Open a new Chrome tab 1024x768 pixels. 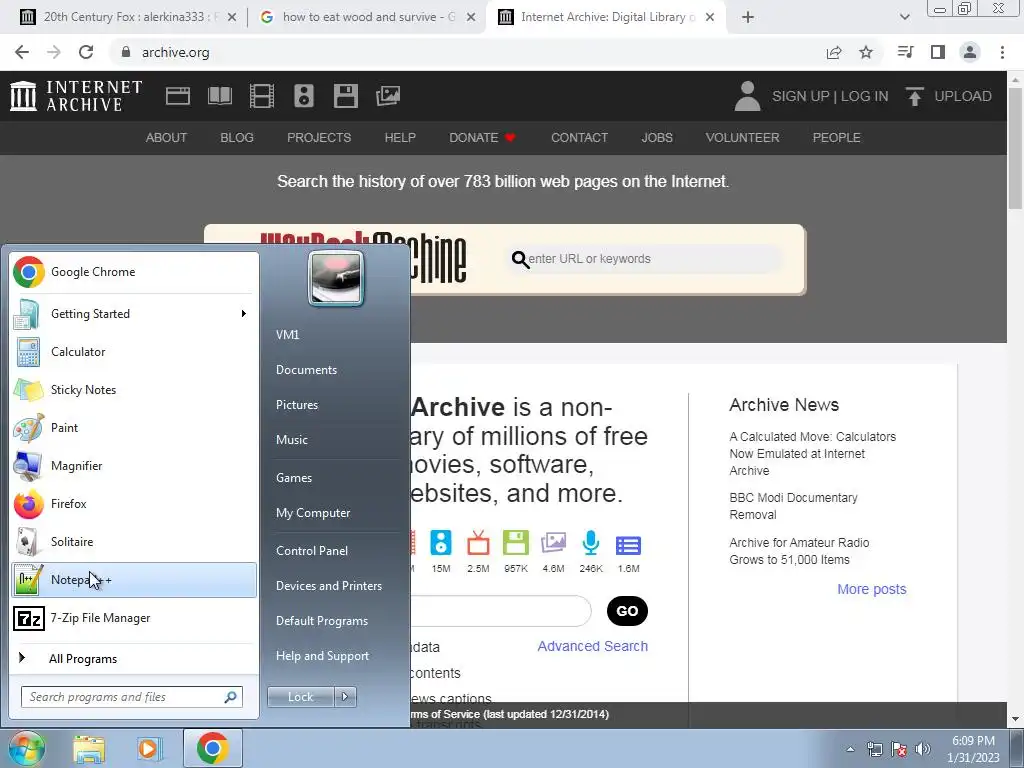click(748, 17)
